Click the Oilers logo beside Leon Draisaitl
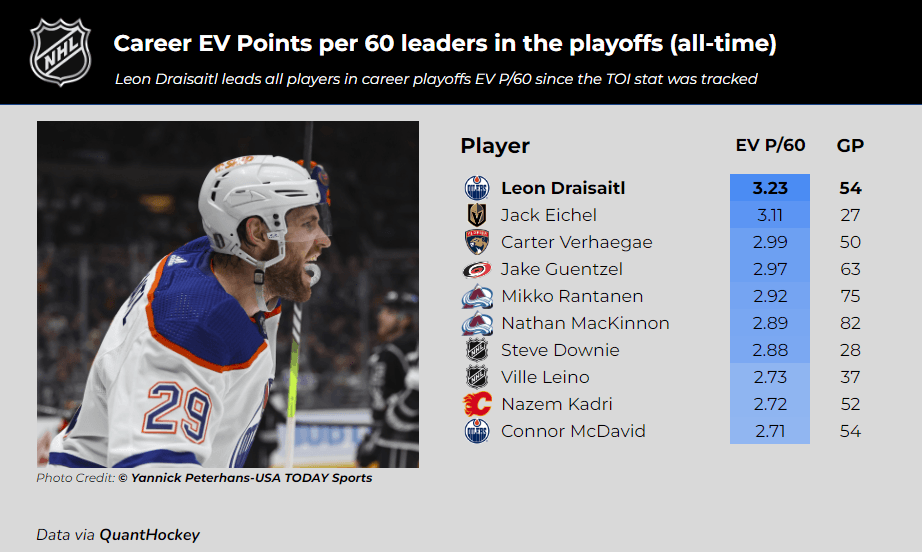This screenshot has width=922, height=552. (476, 188)
